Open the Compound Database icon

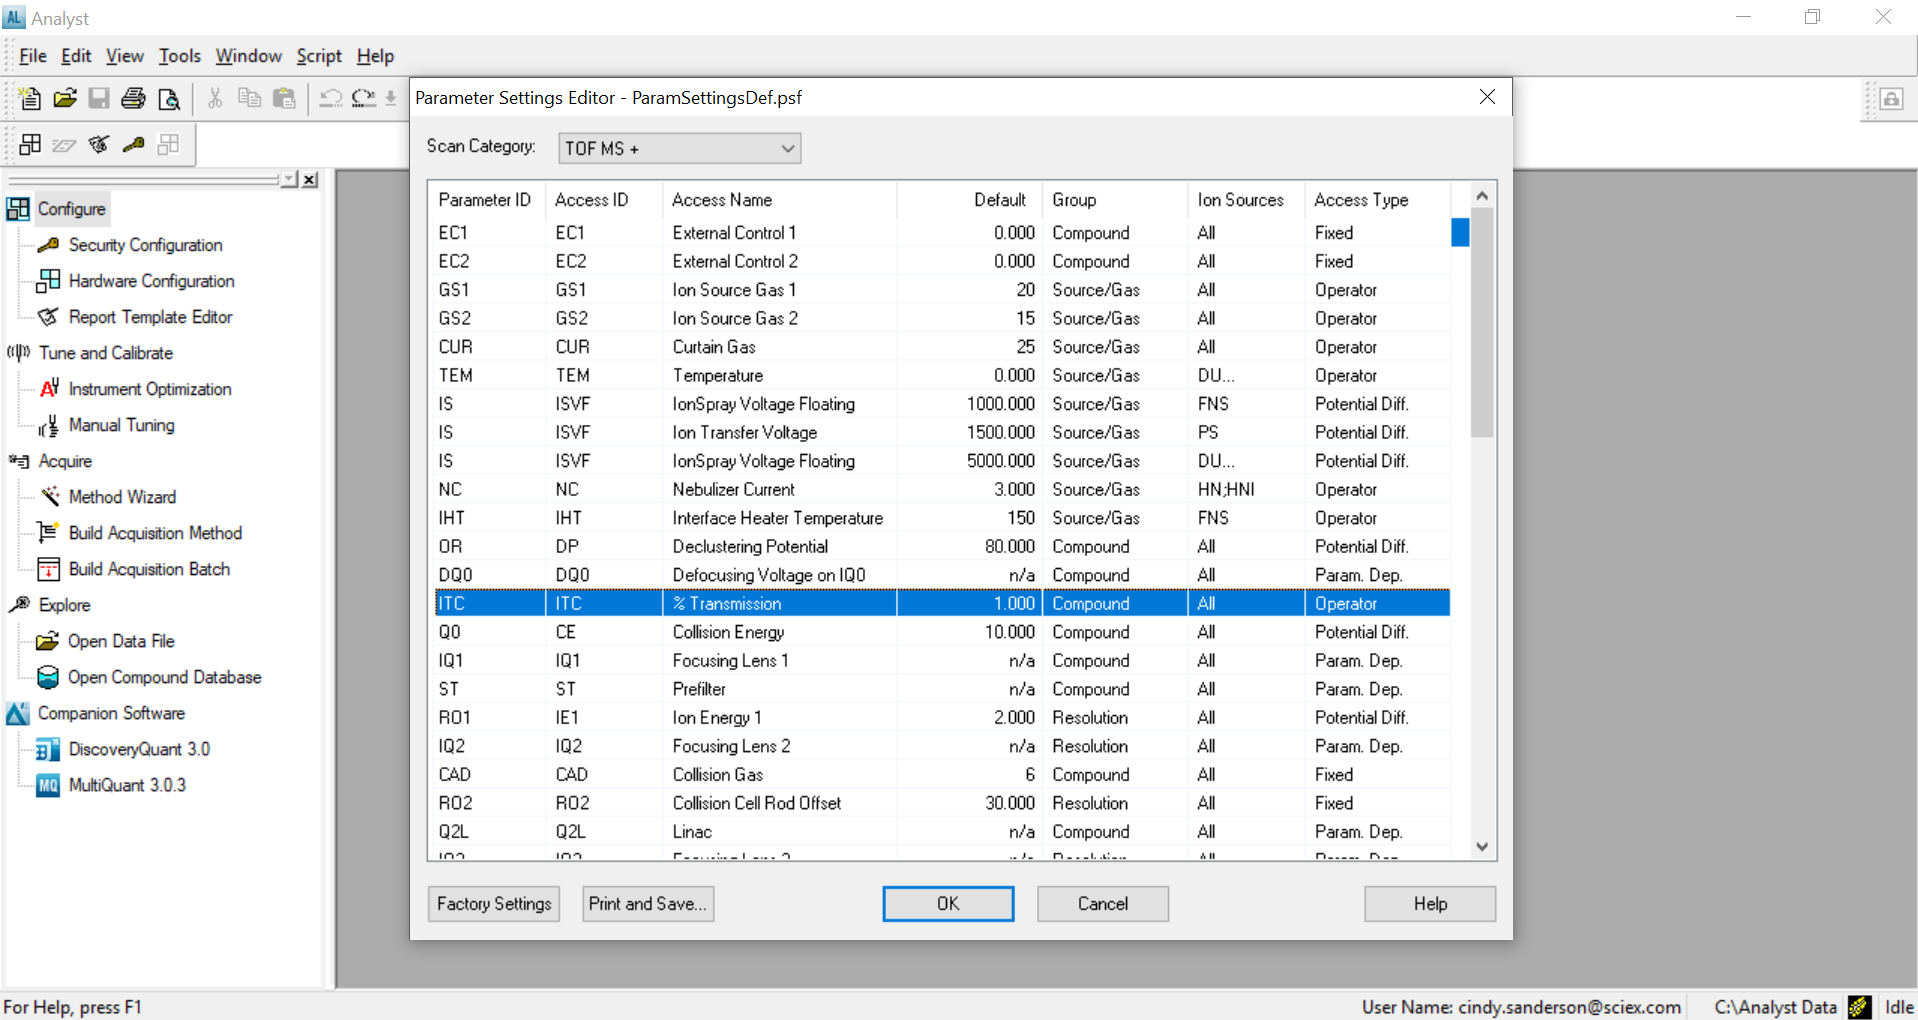pos(48,677)
